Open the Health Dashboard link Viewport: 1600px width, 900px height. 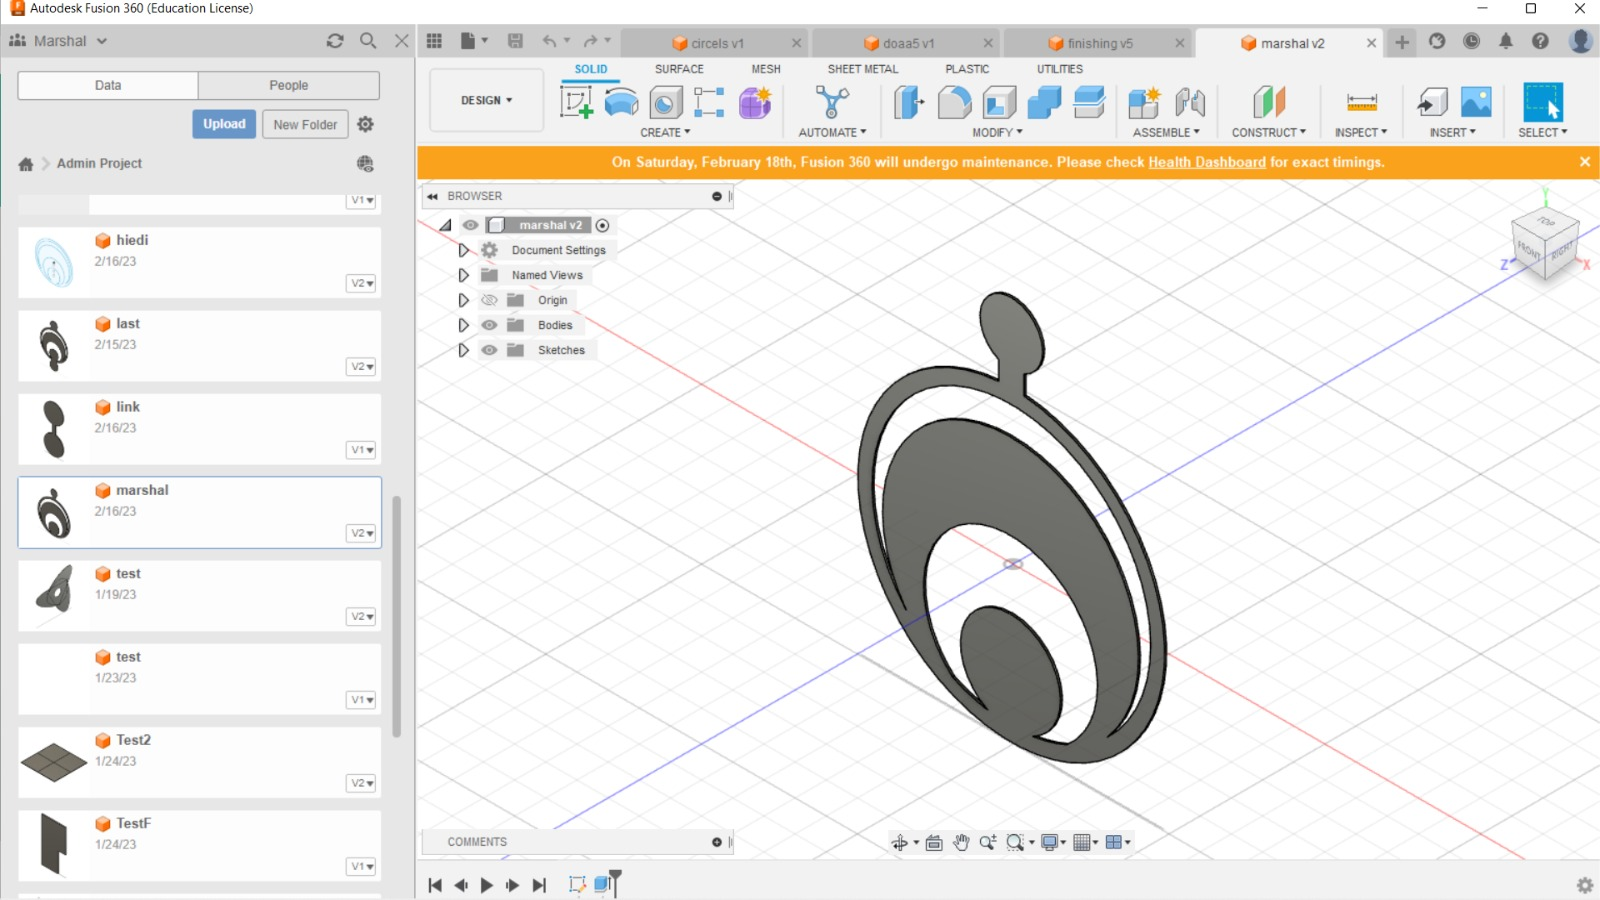[1207, 162]
